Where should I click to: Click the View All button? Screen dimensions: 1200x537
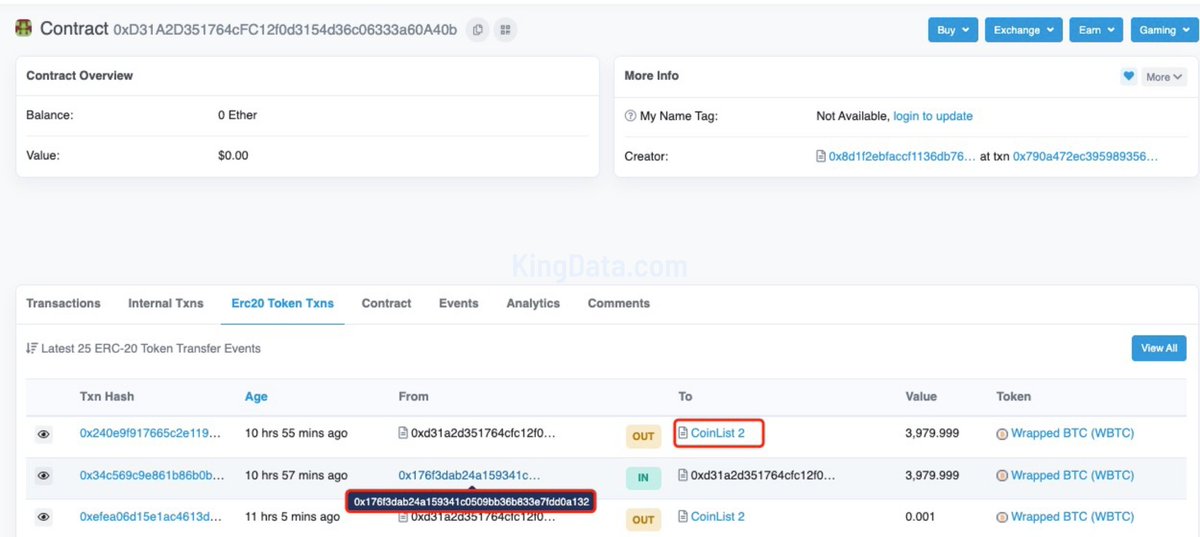coord(1159,348)
